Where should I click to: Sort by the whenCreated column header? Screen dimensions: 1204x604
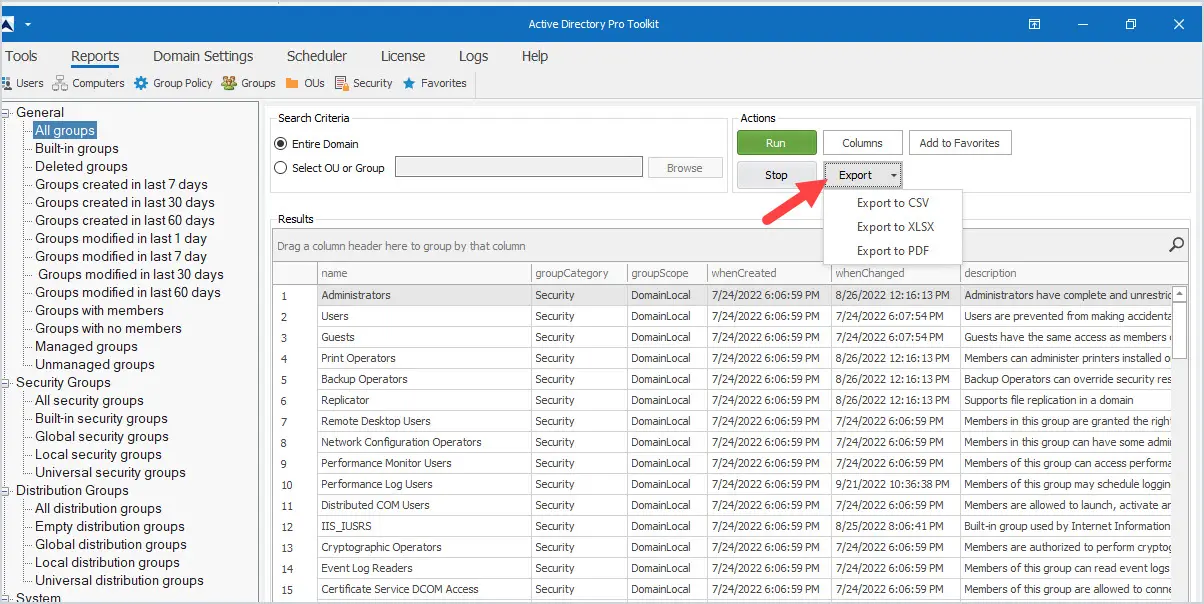click(768, 273)
